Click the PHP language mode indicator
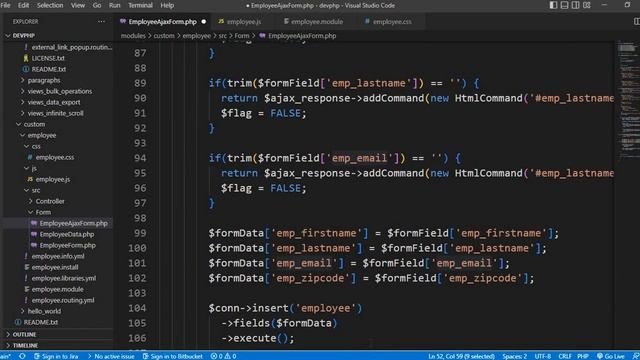The image size is (640, 360). (x=583, y=356)
